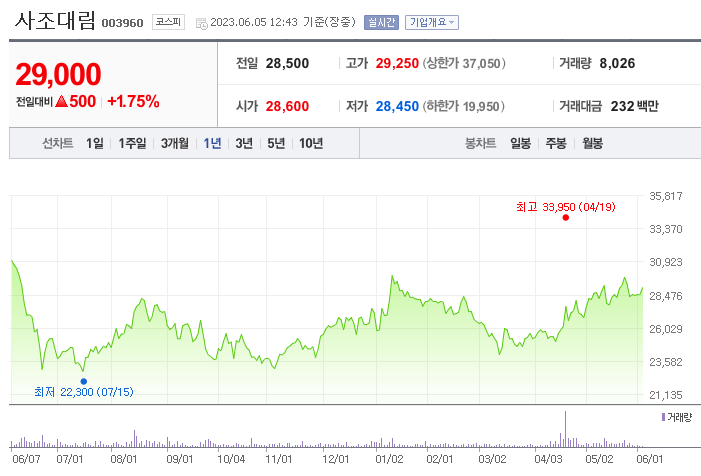Image resolution: width=701 pixels, height=476 pixels.
Task: Select the 1주일 line chart tab
Action: 132,143
